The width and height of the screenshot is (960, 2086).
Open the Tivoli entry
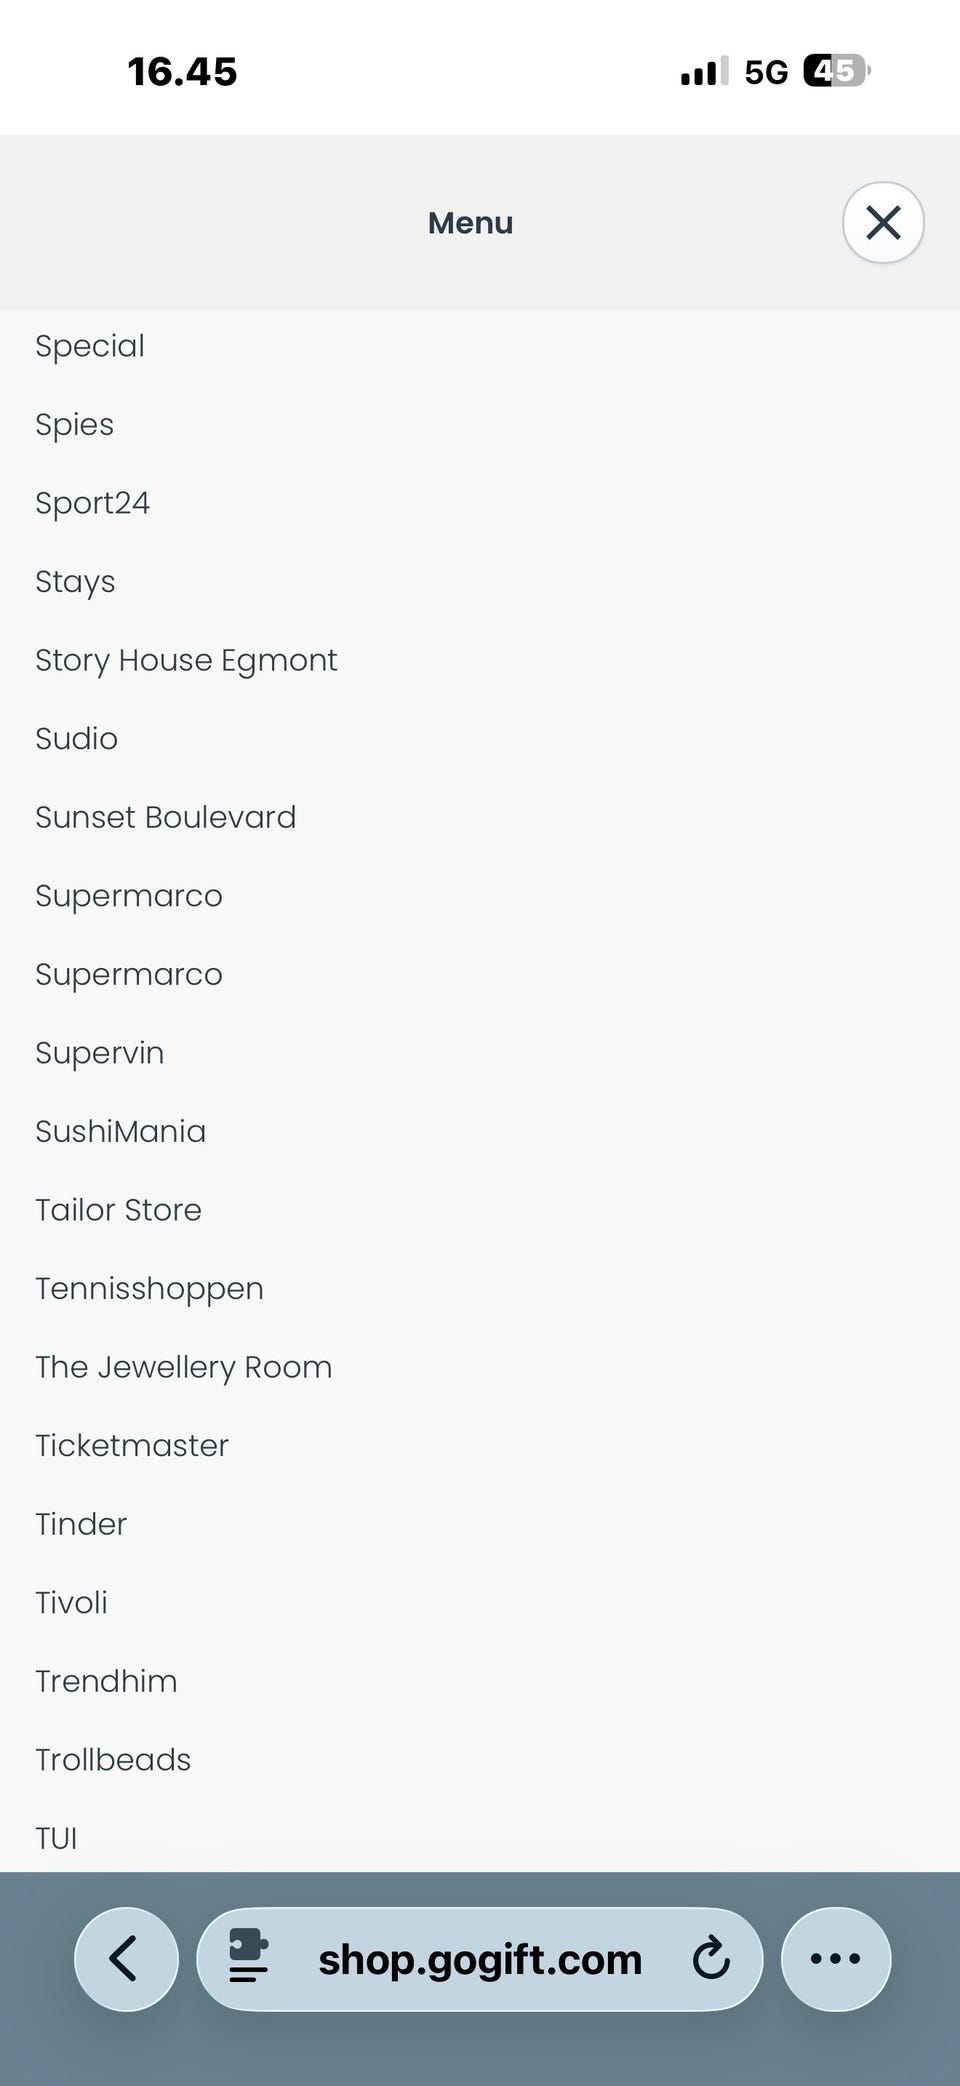(72, 1602)
